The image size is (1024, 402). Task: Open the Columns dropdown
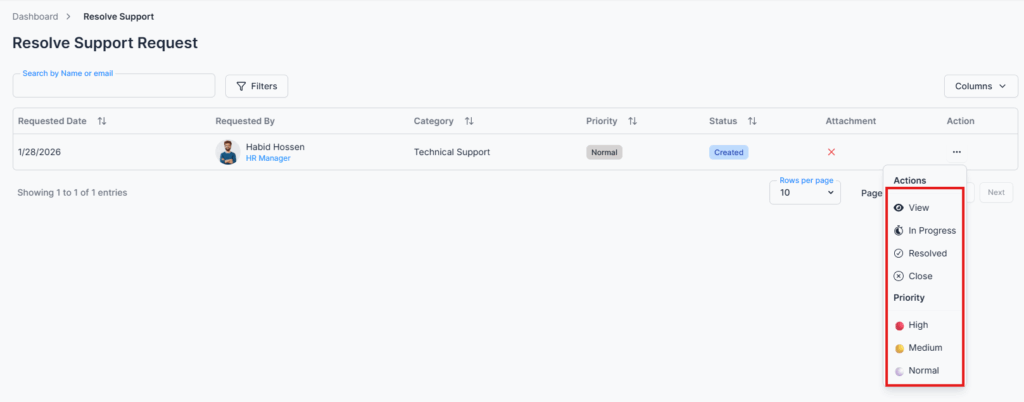point(980,86)
